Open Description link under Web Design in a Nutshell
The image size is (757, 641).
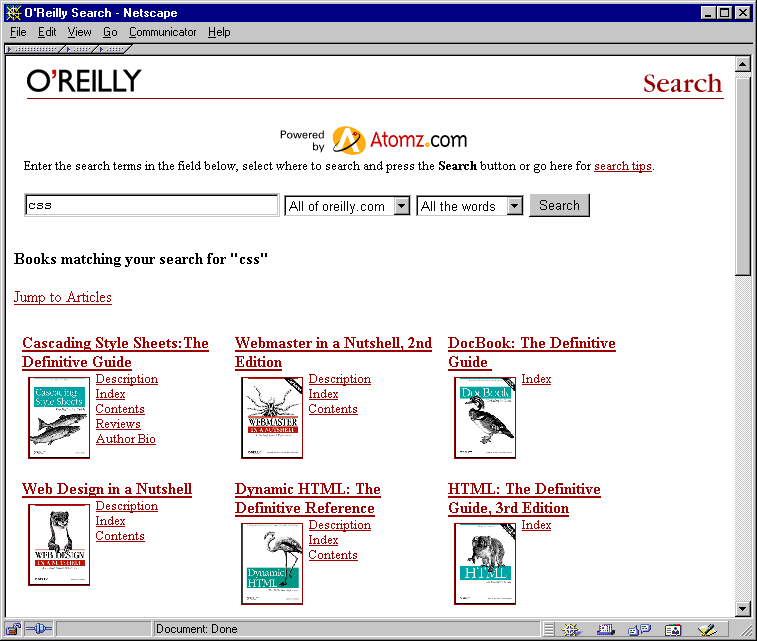pos(126,506)
